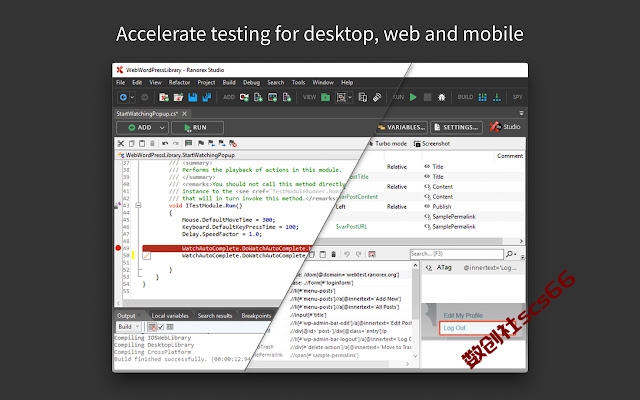The width and height of the screenshot is (640, 400).
Task: Collapse the code fold at line 43
Action: click(138, 205)
